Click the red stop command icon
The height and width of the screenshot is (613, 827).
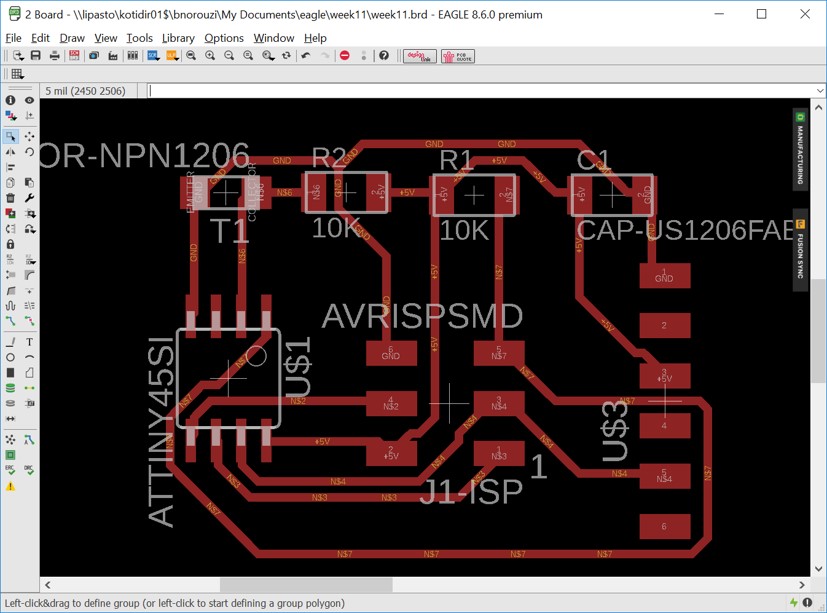point(344,55)
